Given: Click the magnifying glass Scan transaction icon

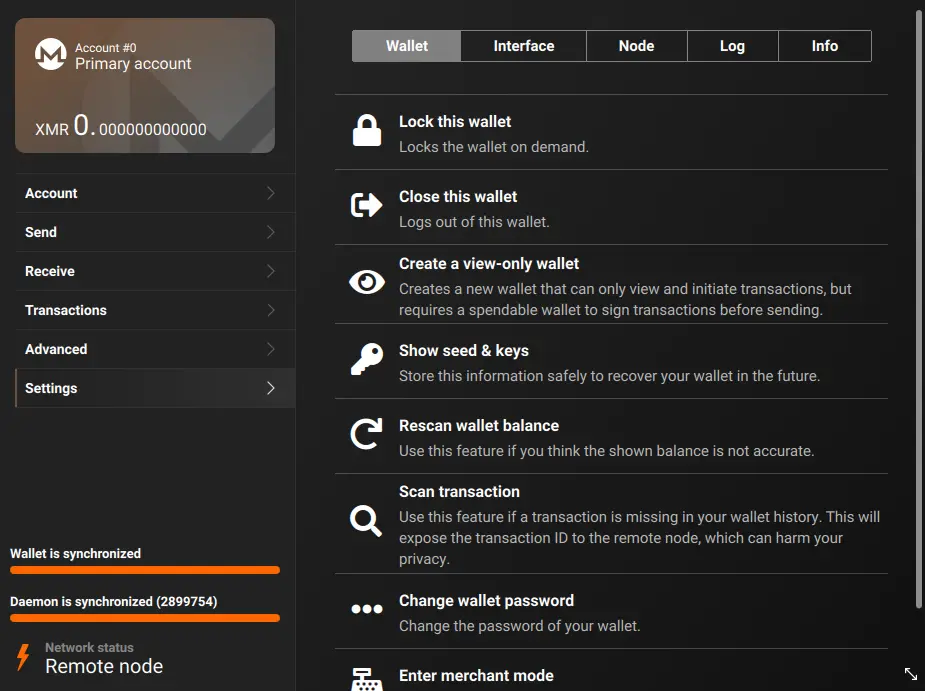Looking at the screenshot, I should tap(366, 521).
